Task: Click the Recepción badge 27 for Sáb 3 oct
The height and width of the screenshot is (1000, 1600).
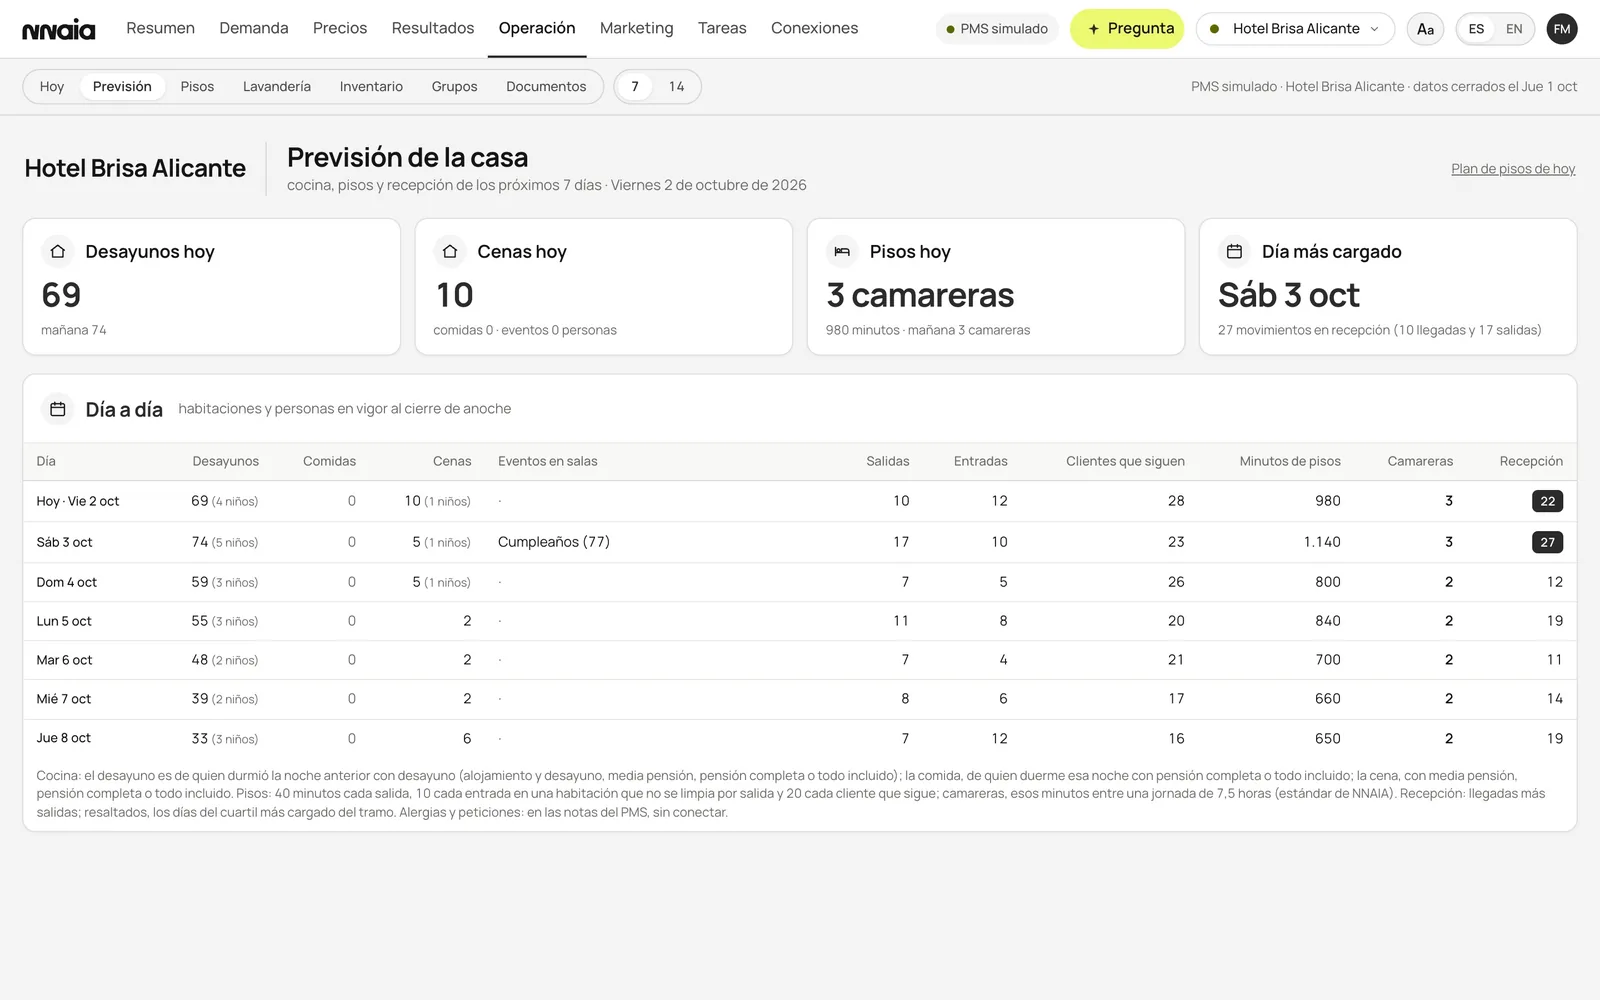Action: pyautogui.click(x=1547, y=542)
